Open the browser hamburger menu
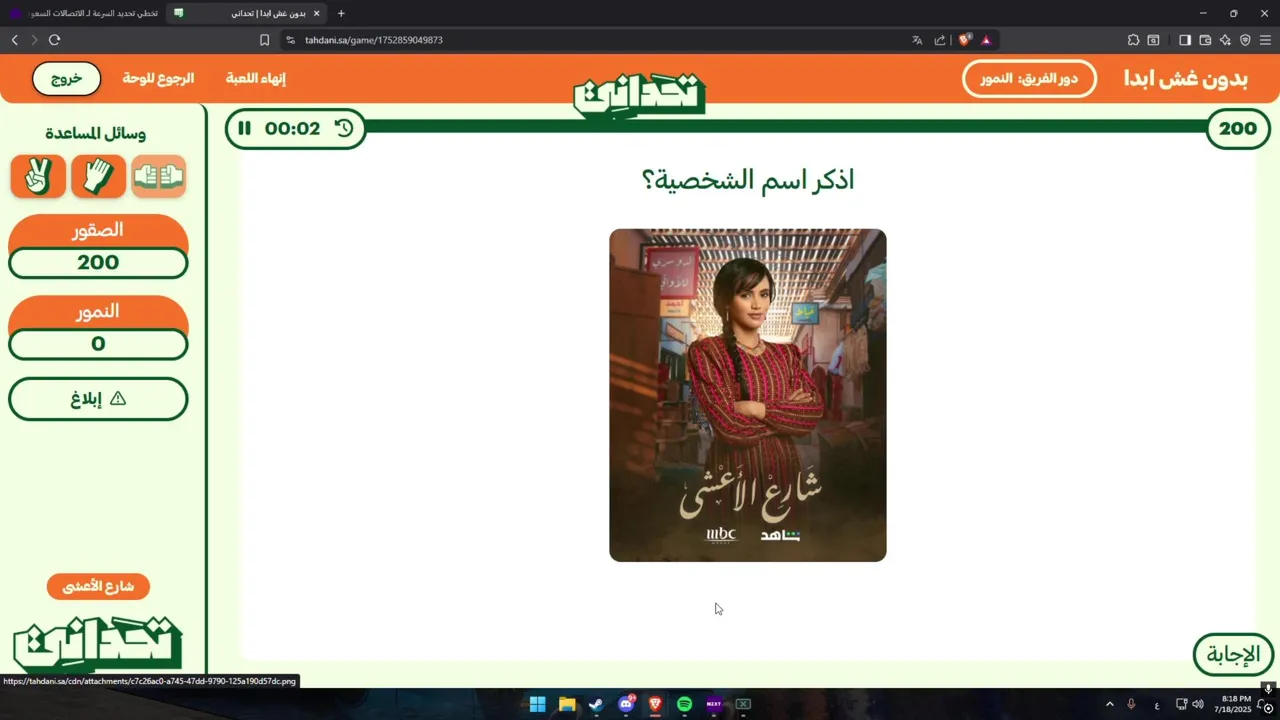The width and height of the screenshot is (1280, 720). click(x=1265, y=40)
